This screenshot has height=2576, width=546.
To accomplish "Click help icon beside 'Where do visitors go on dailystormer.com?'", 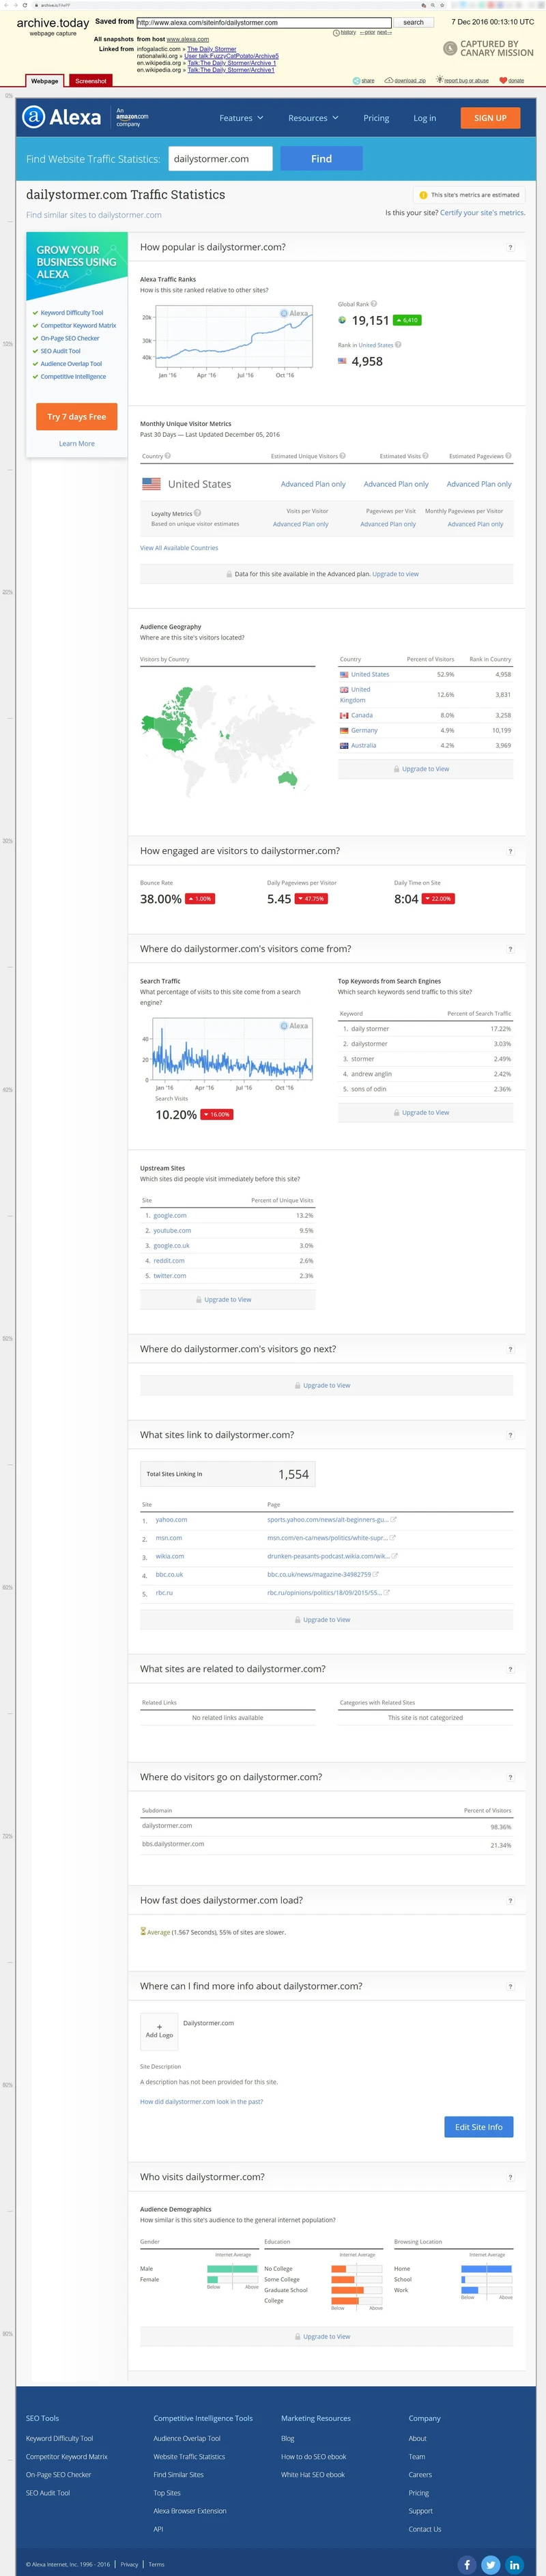I will coord(510,1777).
